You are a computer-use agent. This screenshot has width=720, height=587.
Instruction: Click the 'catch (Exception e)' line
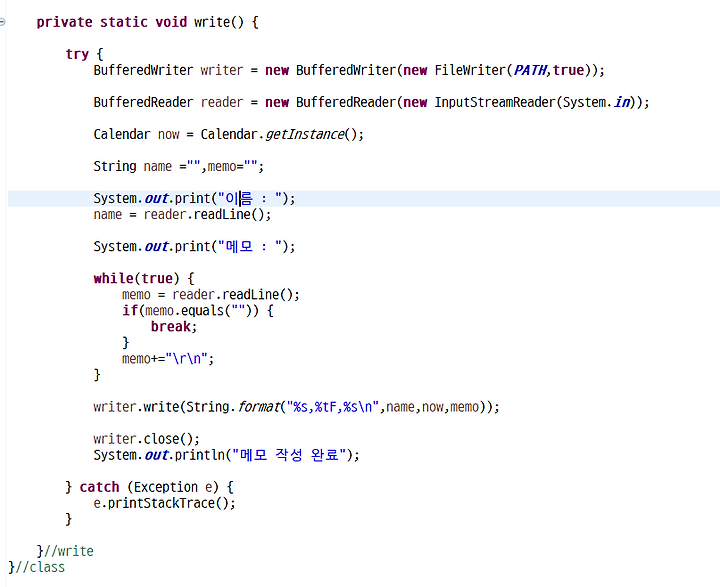point(150,487)
